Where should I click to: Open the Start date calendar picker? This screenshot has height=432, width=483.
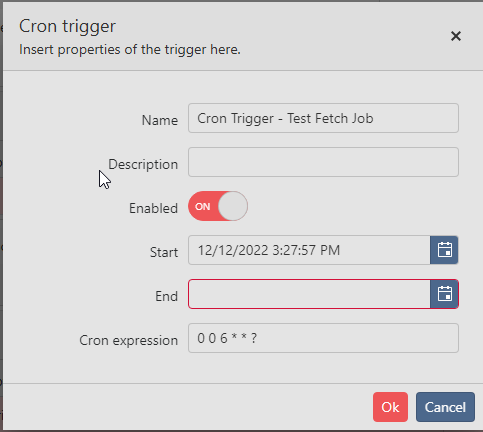(444, 250)
